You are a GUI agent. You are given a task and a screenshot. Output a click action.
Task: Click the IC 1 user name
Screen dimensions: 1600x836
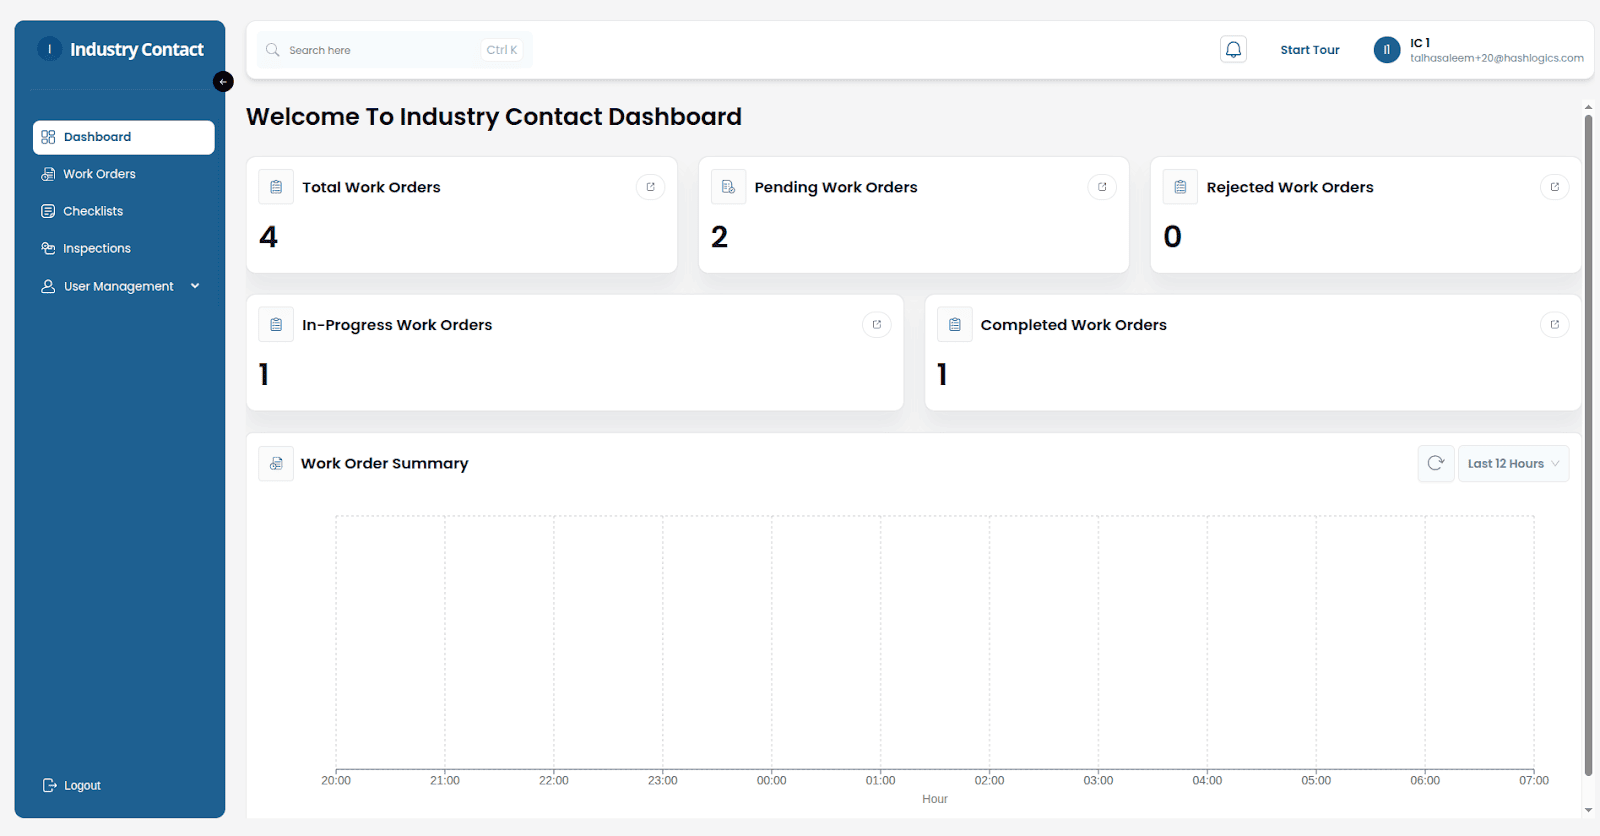click(x=1420, y=43)
